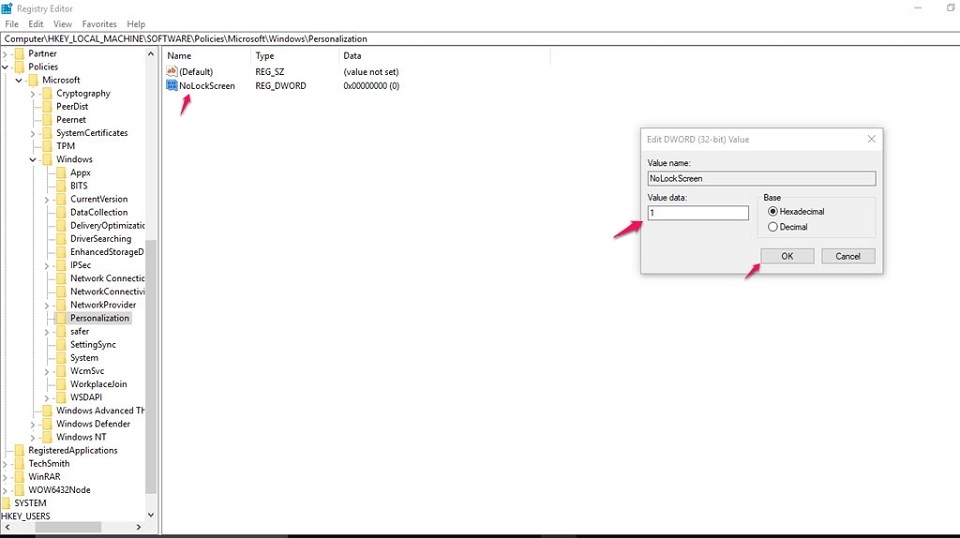Click the (Default) string value icon
This screenshot has height=538, width=960.
tap(172, 72)
